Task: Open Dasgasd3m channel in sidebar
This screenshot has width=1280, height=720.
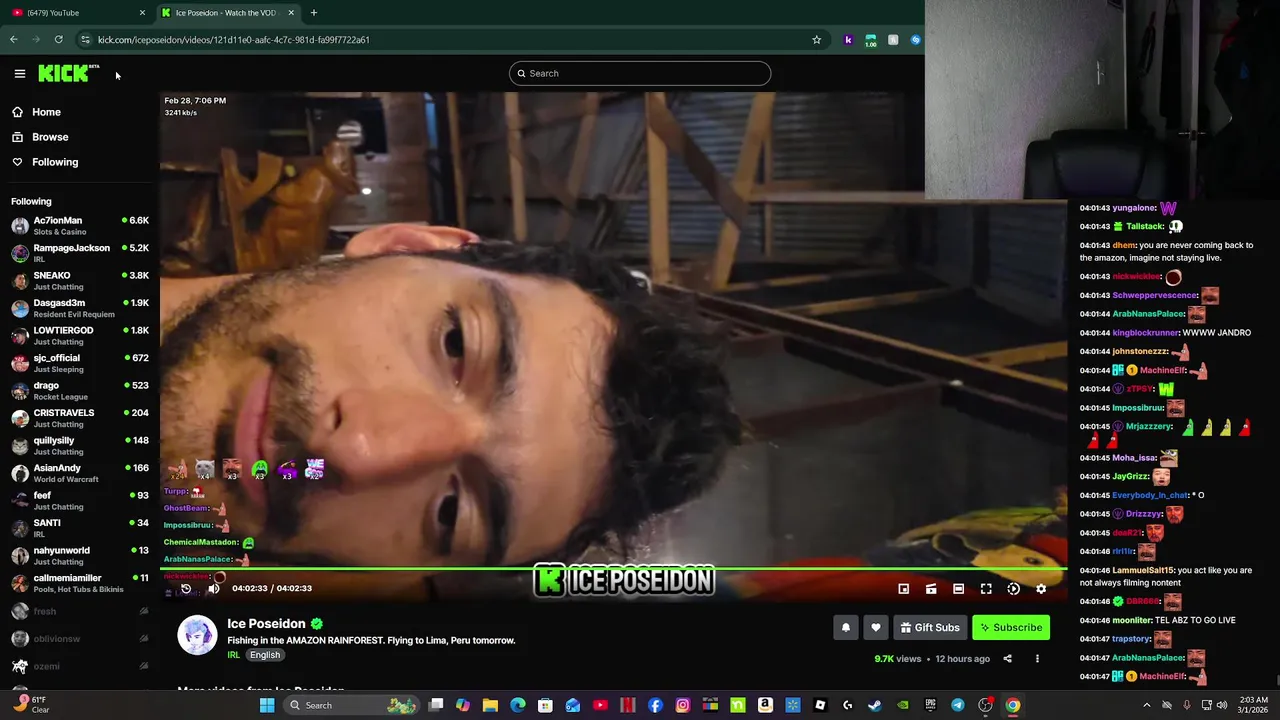Action: tap(80, 308)
